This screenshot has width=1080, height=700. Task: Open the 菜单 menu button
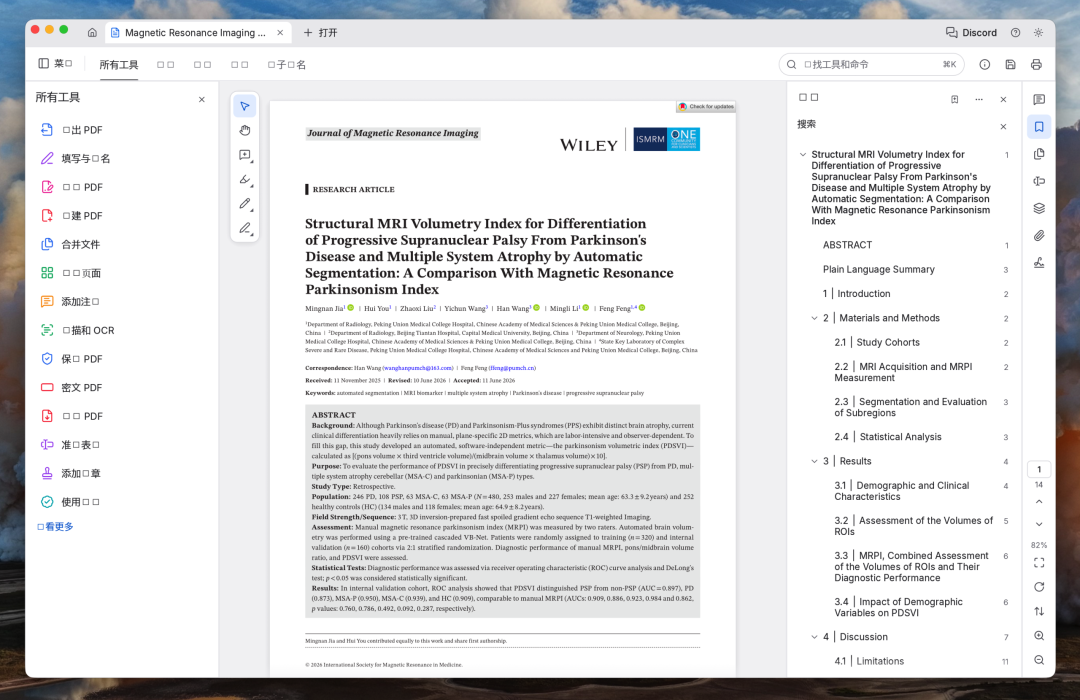[x=55, y=64]
